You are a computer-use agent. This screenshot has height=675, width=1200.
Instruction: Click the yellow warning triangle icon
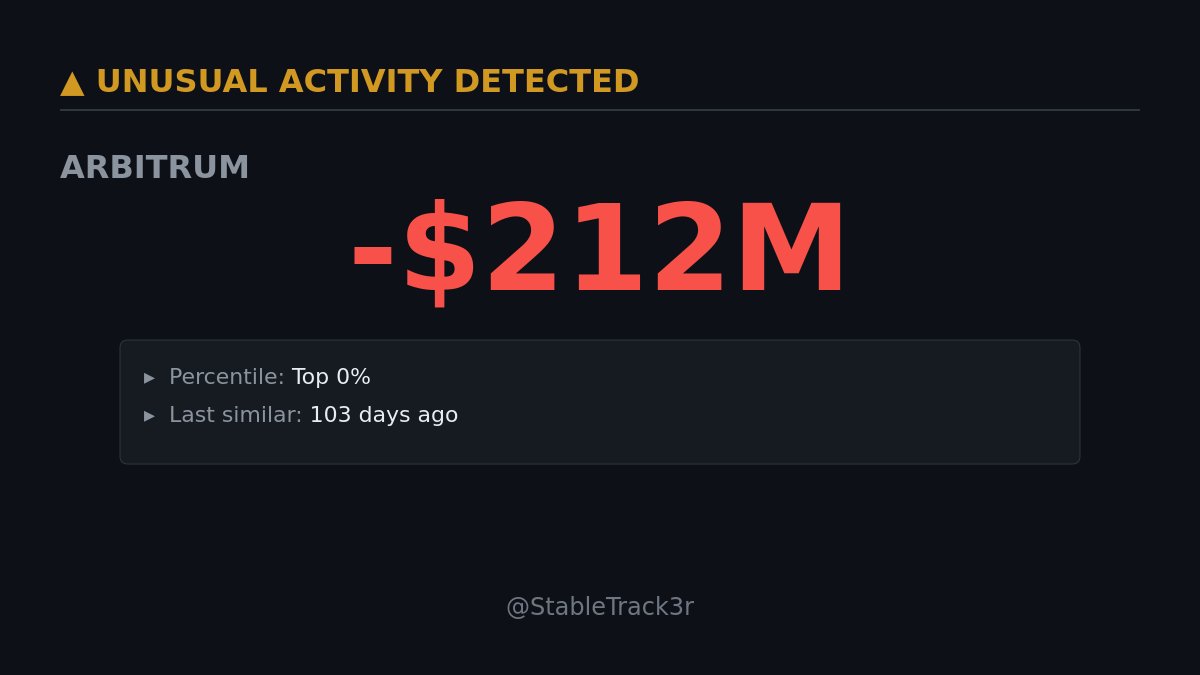coord(72,83)
